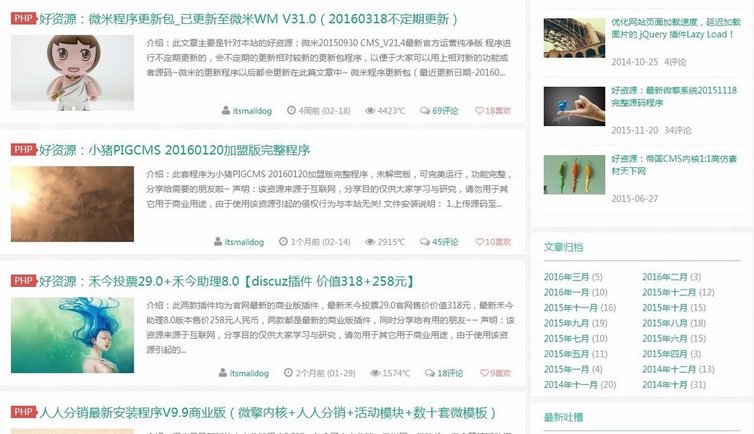Click 10喜欢 like count text
This screenshot has height=434, width=754.
pos(498,242)
